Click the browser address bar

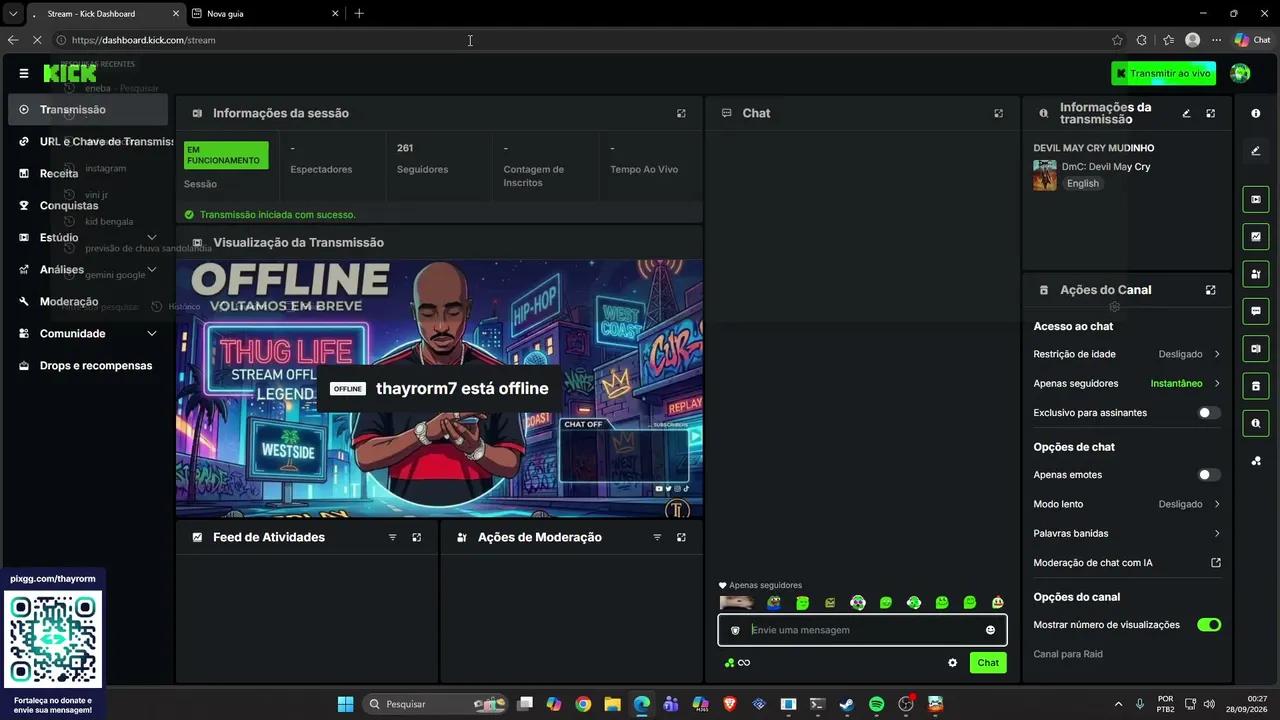(x=580, y=40)
